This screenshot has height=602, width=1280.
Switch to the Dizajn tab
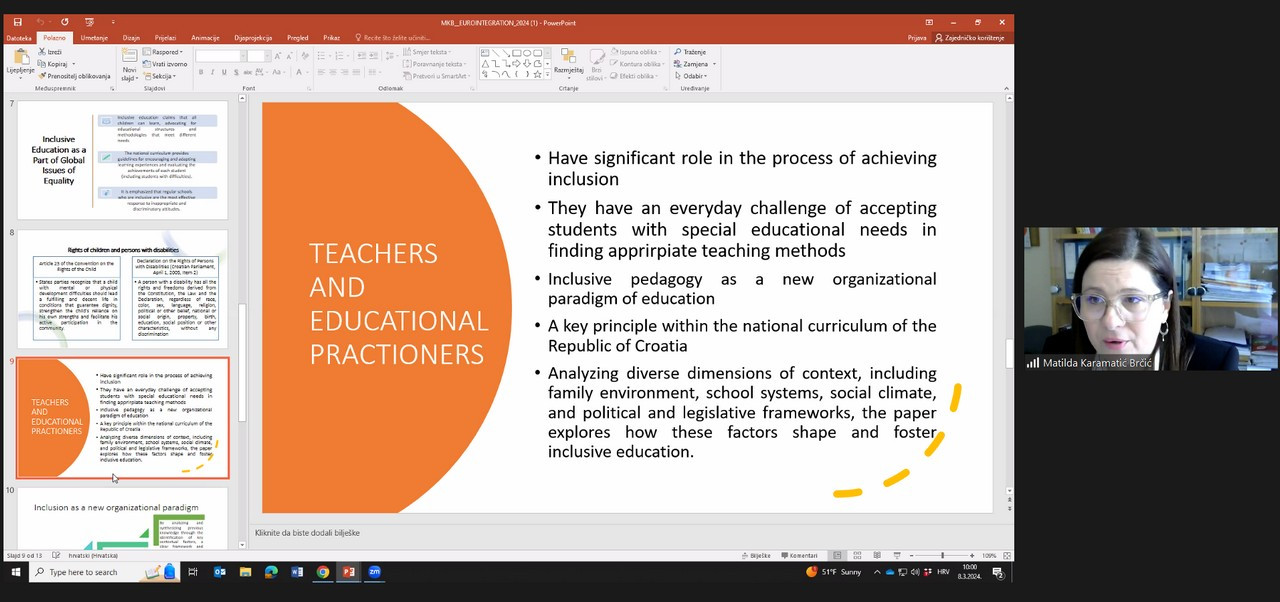[x=131, y=38]
